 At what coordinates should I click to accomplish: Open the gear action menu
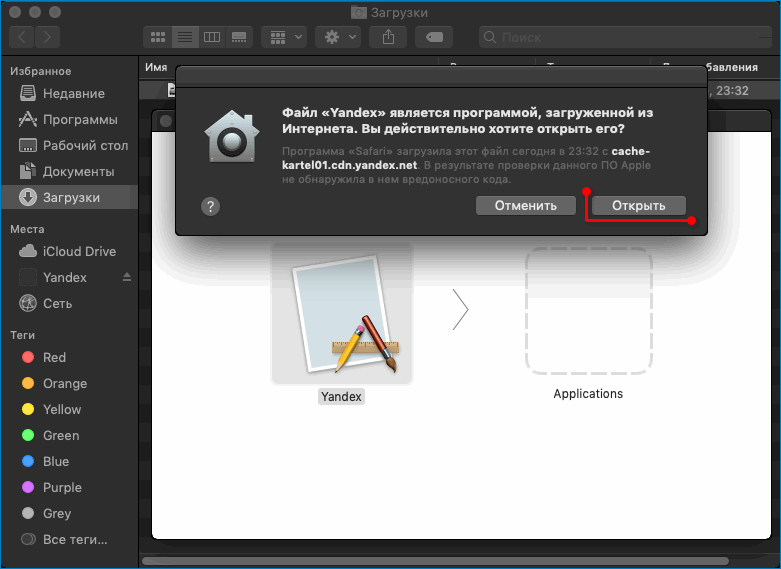tap(340, 37)
